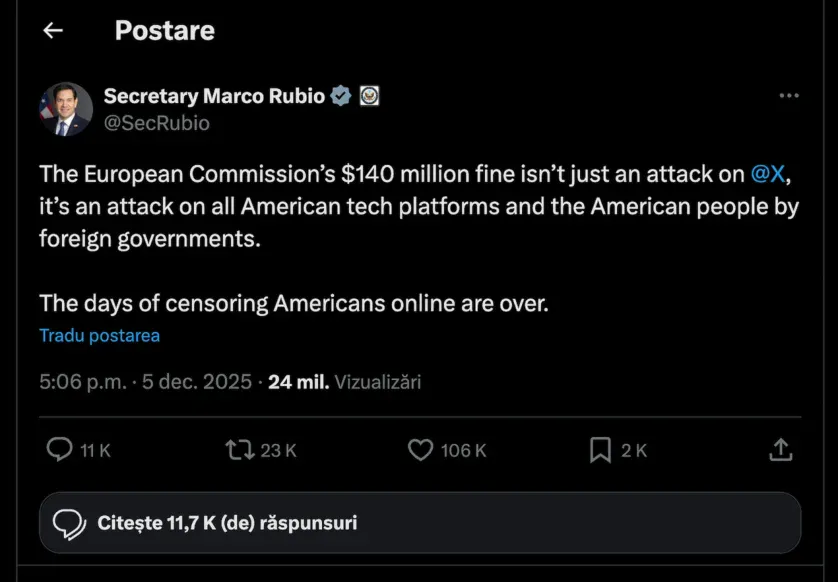838x582 pixels.
Task: Click the share upload icon
Action: click(x=781, y=450)
